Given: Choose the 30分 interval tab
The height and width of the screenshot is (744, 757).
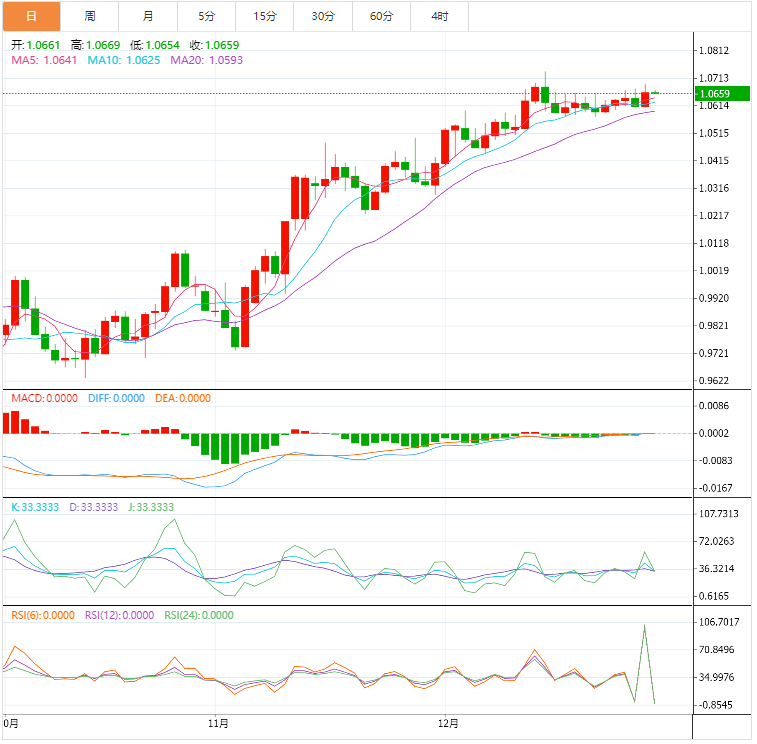Looking at the screenshot, I should coord(323,16).
